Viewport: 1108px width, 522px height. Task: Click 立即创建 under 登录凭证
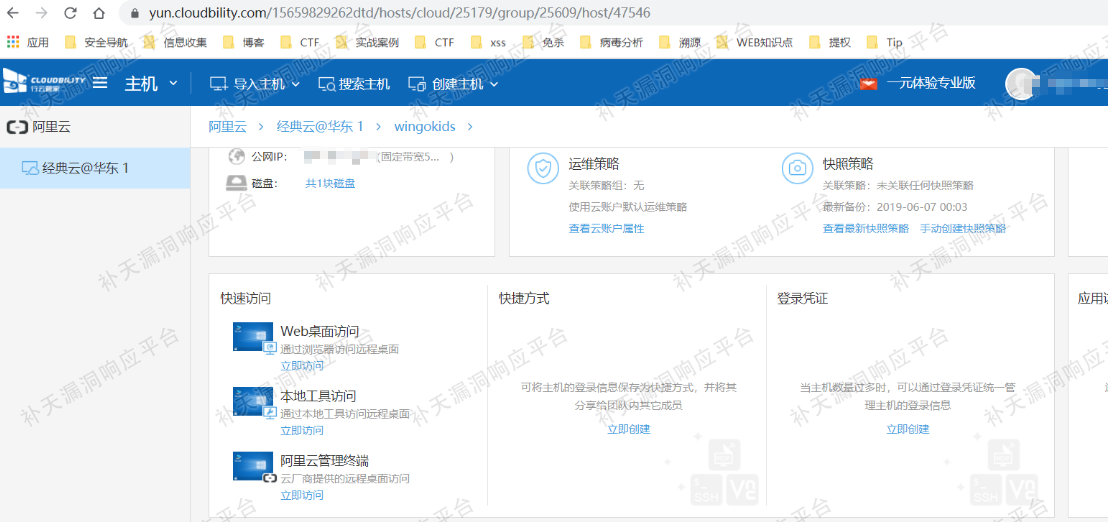(x=908, y=429)
